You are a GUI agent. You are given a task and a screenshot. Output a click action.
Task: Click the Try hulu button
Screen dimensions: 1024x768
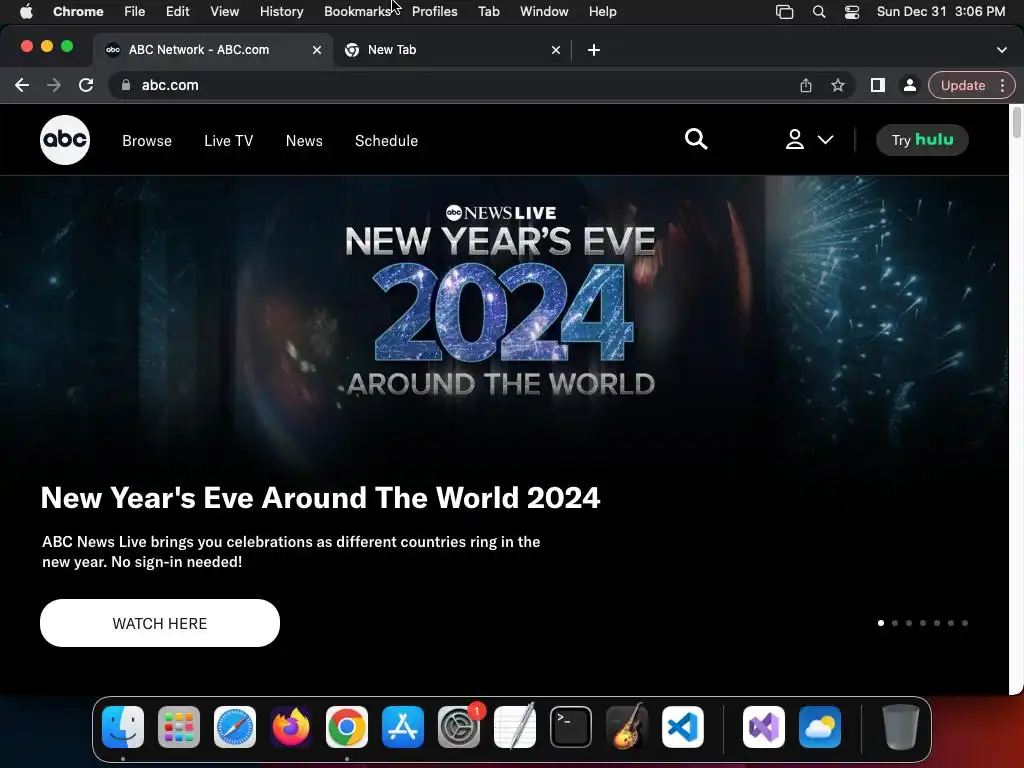click(921, 140)
